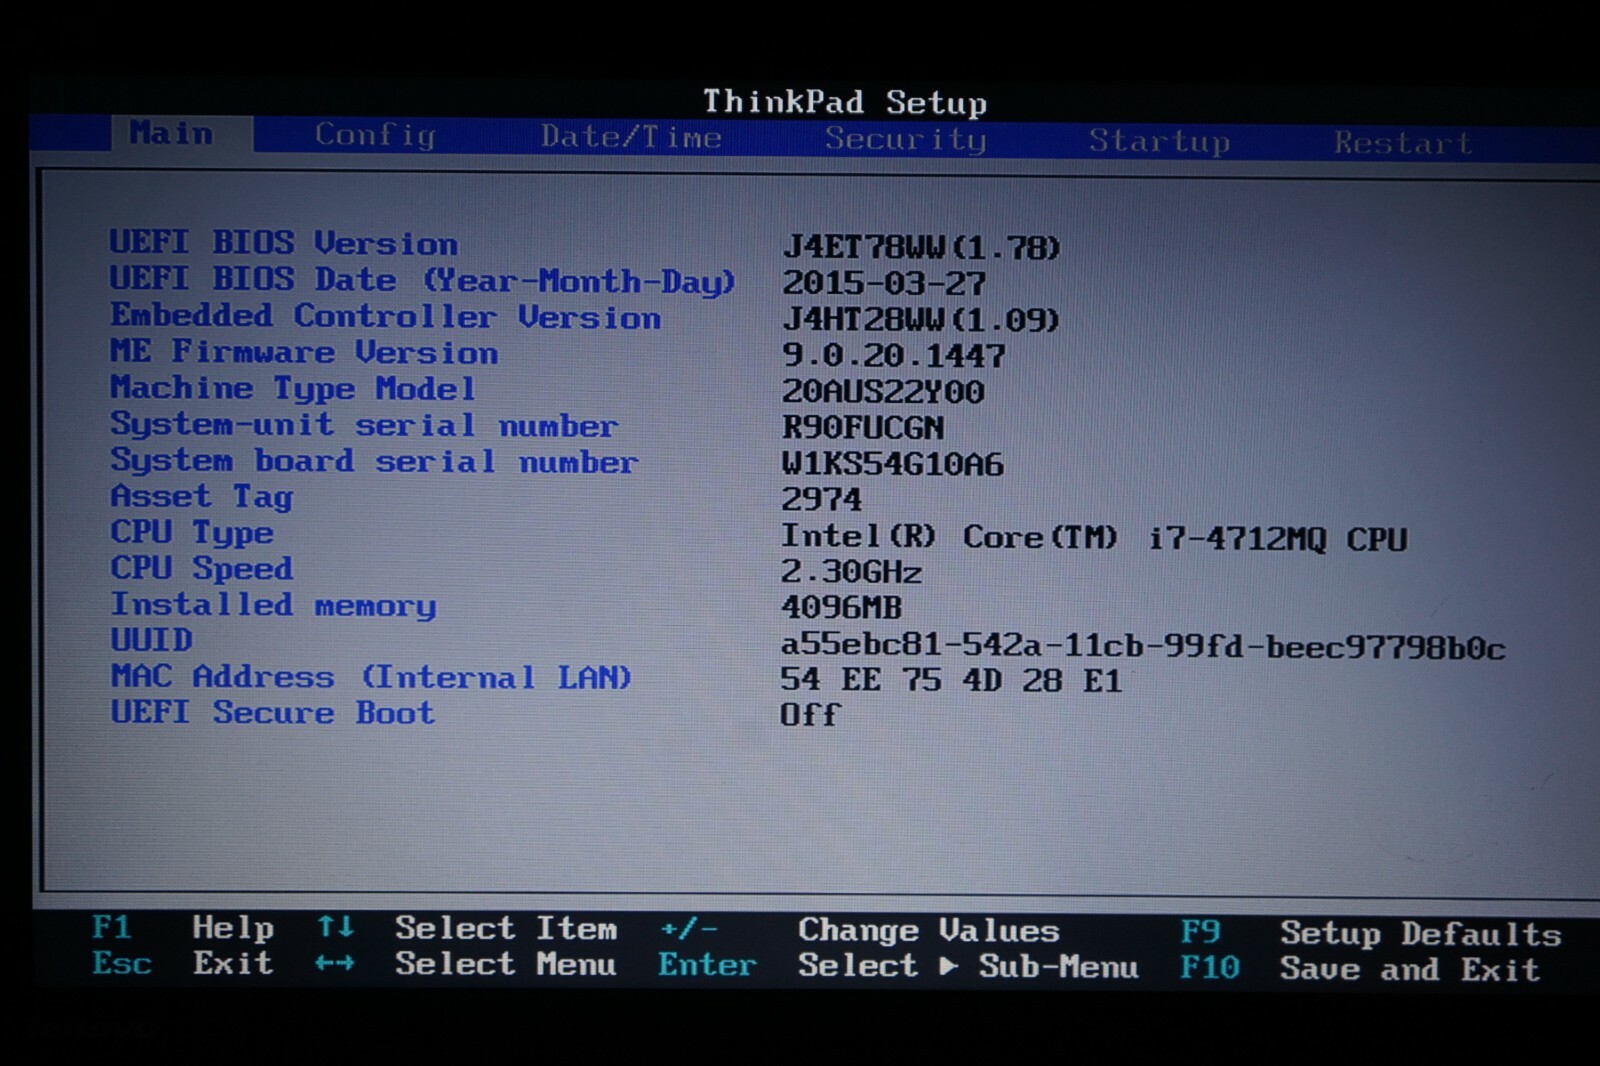The width and height of the screenshot is (1600, 1066).
Task: Select ME Firmware Version label
Action: (x=304, y=352)
